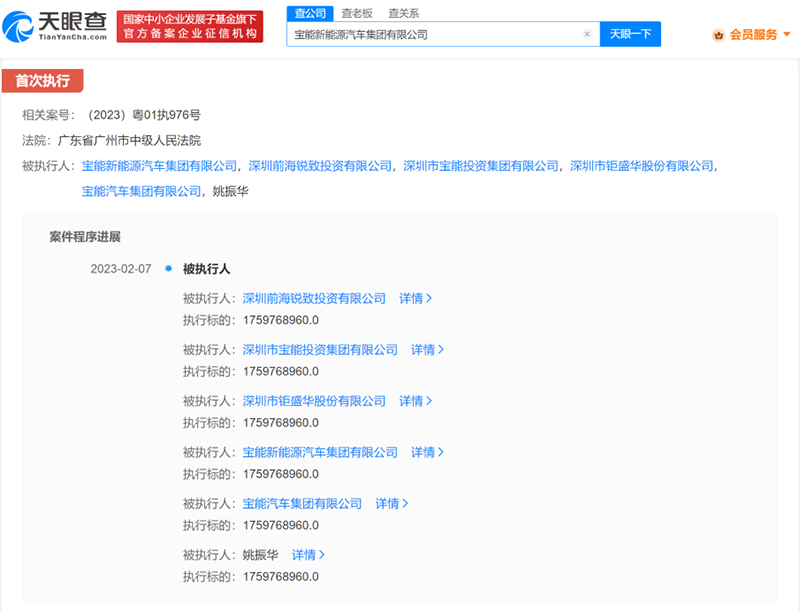Image resolution: width=800 pixels, height=612 pixels.
Task: Click the red 国家中小企业发展子基金旗下 banner
Action: [190, 27]
